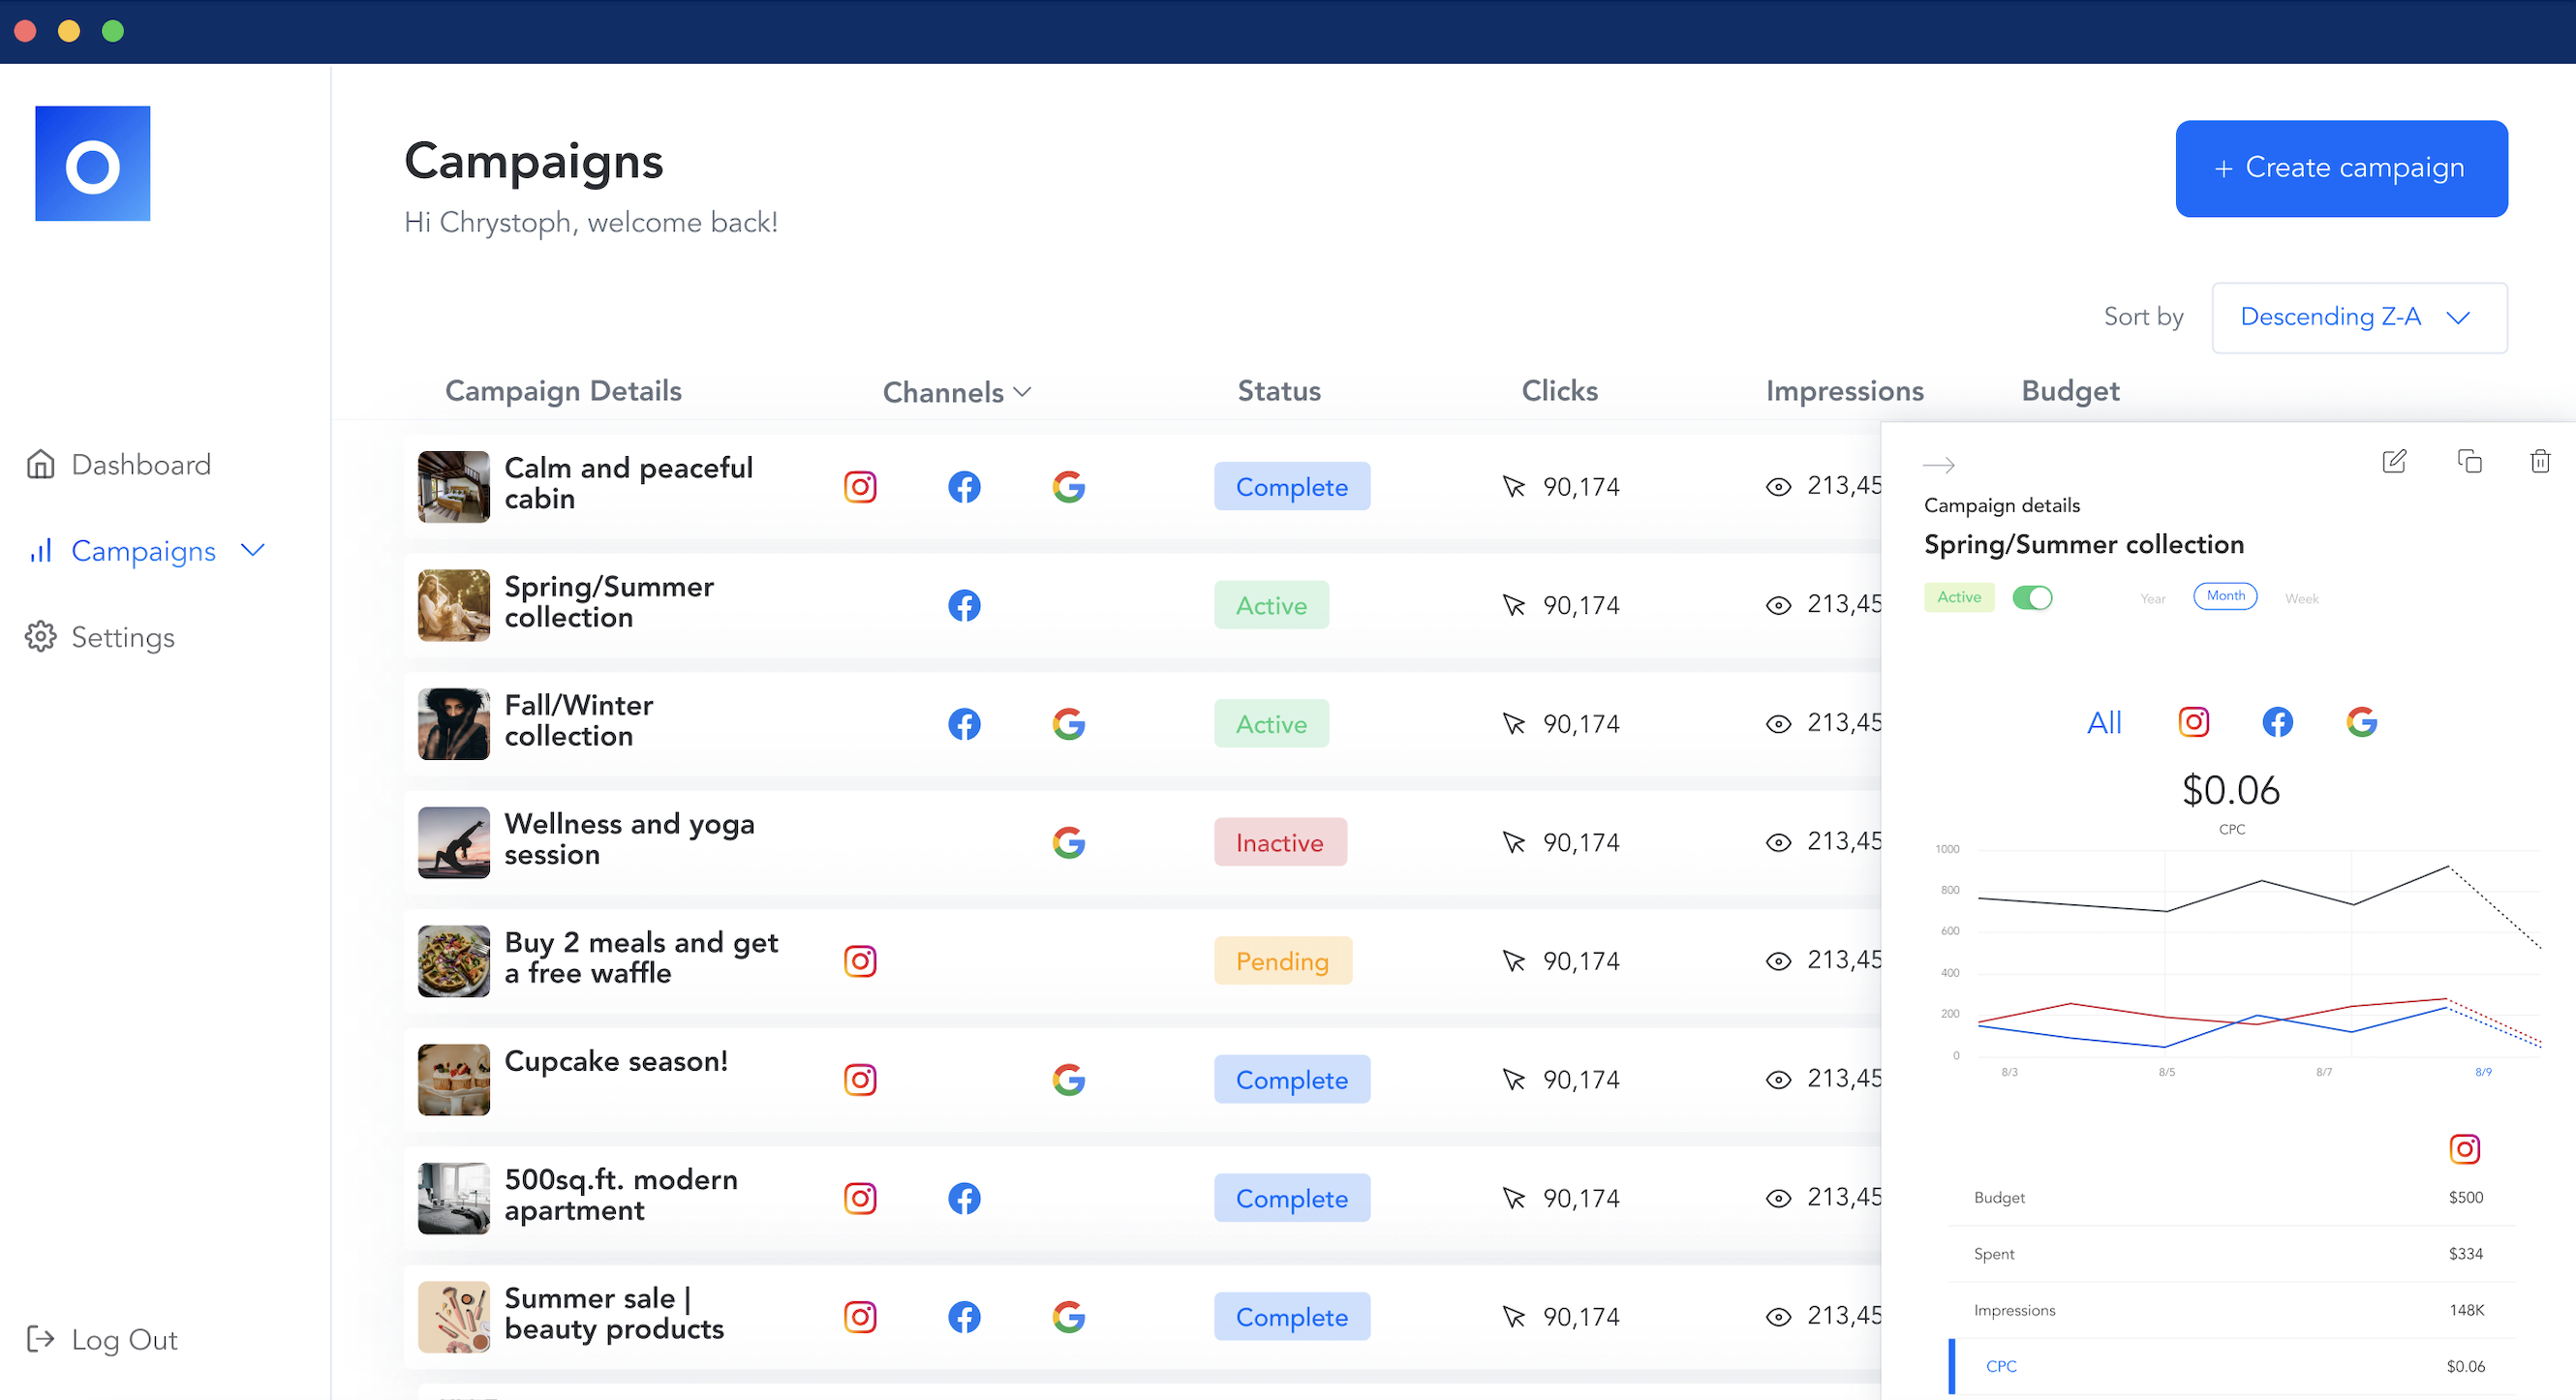Image resolution: width=2576 pixels, height=1400 pixels.
Task: Select the Month time range
Action: [2225, 596]
